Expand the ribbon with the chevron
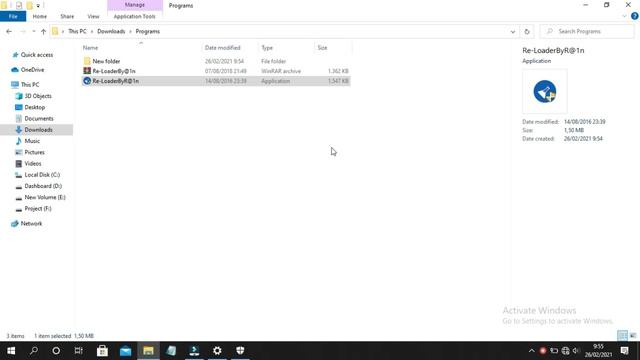 click(x=624, y=16)
